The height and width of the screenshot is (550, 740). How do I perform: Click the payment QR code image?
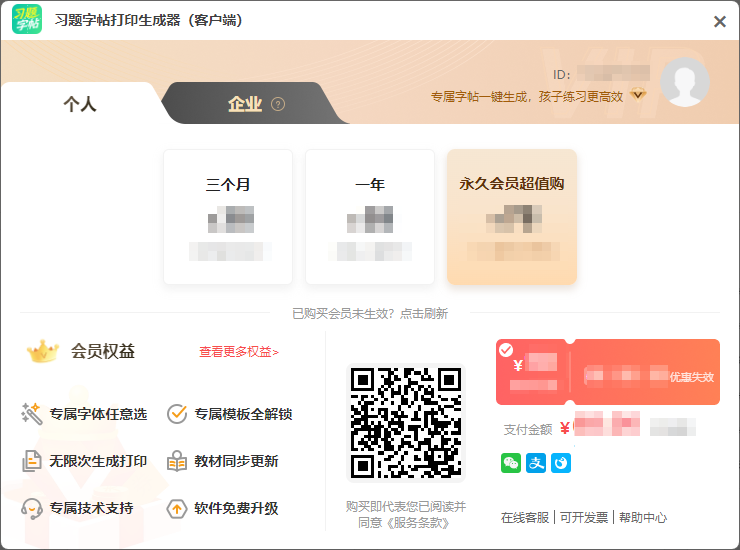(406, 423)
